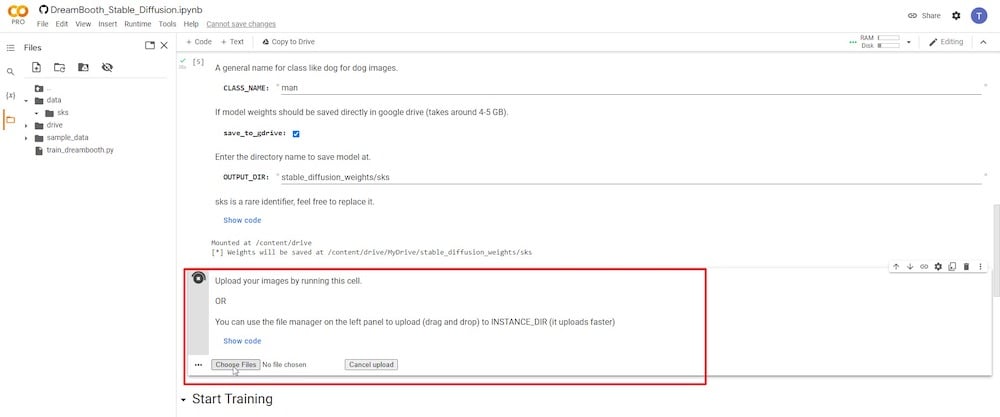1000x417 pixels.
Task: Collapse the sks folder arrow
Action: coord(37,113)
